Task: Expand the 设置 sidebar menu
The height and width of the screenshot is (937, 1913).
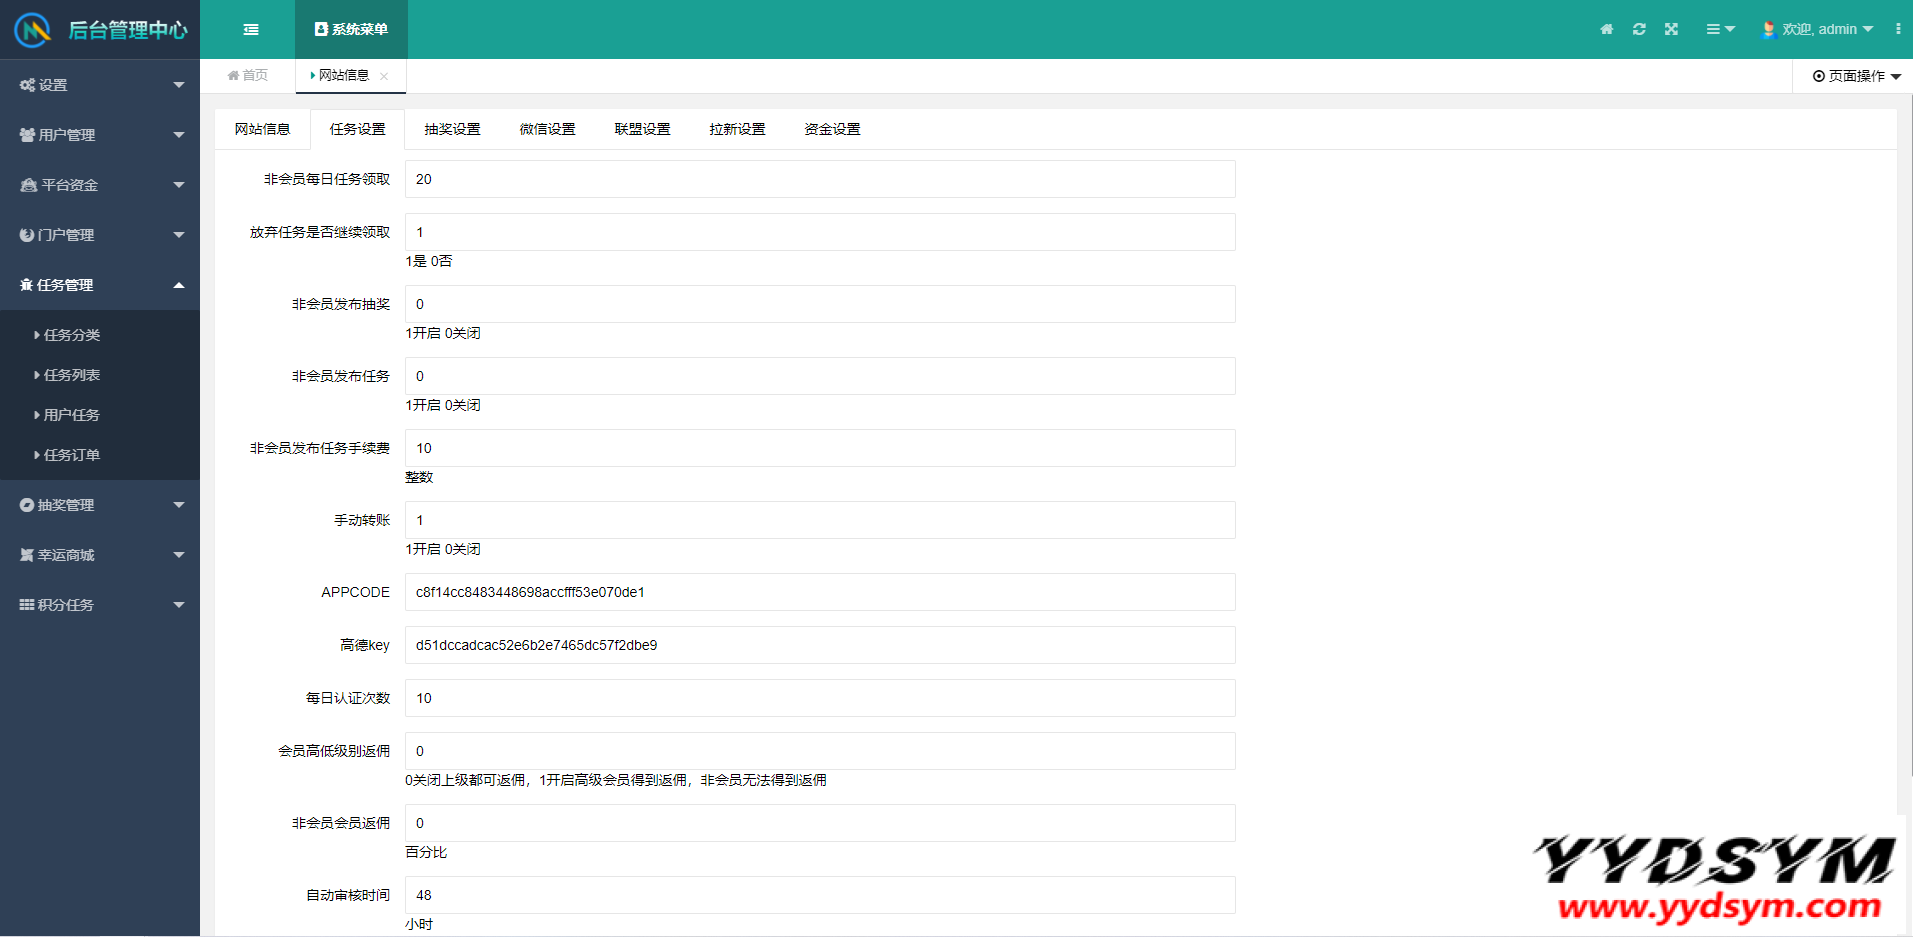Action: pyautogui.click(x=100, y=85)
